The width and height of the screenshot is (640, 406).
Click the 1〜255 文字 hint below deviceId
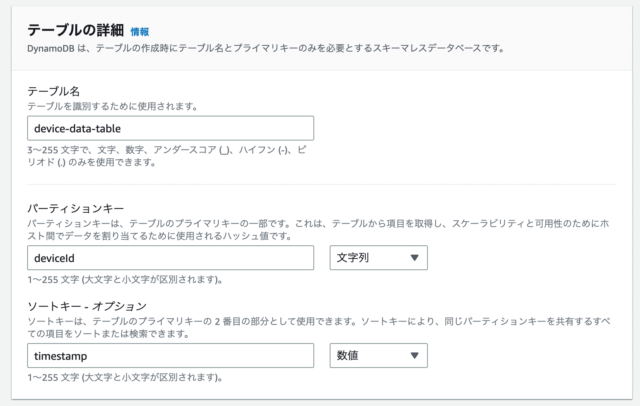[125, 280]
